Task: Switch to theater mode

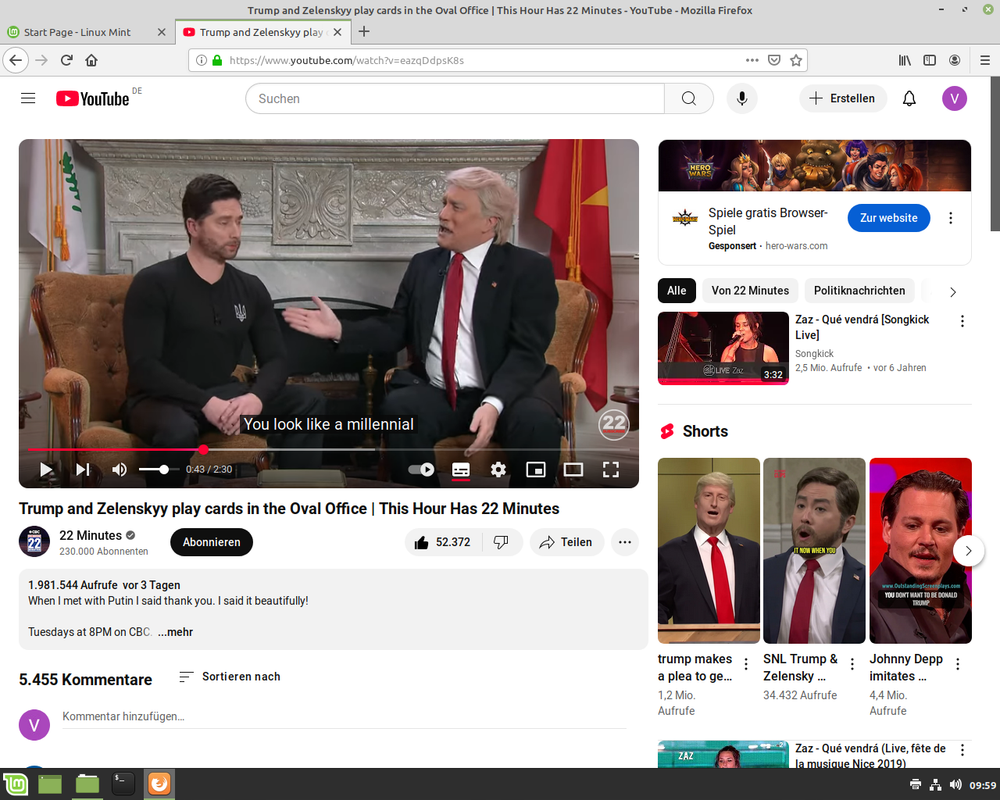Action: [x=573, y=470]
